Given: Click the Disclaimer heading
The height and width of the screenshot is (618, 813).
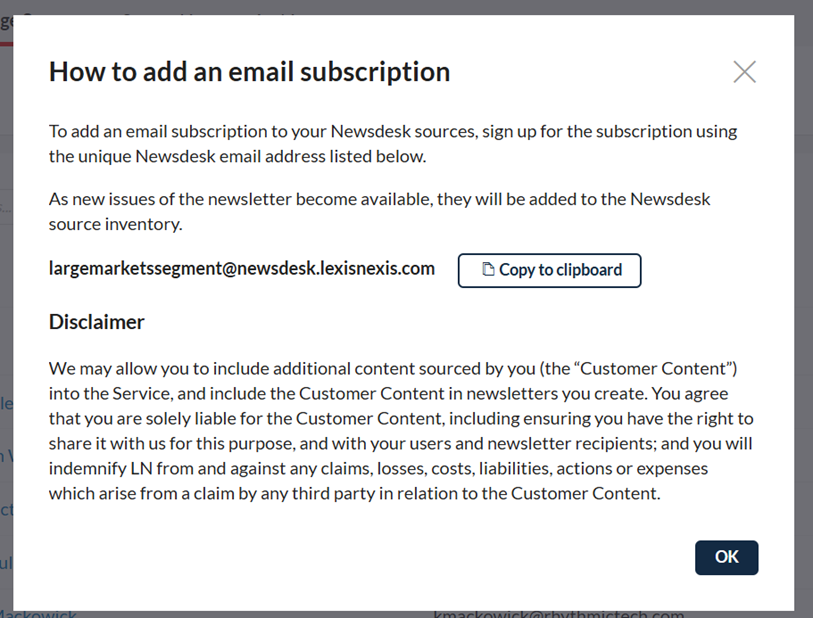Looking at the screenshot, I should 96,322.
